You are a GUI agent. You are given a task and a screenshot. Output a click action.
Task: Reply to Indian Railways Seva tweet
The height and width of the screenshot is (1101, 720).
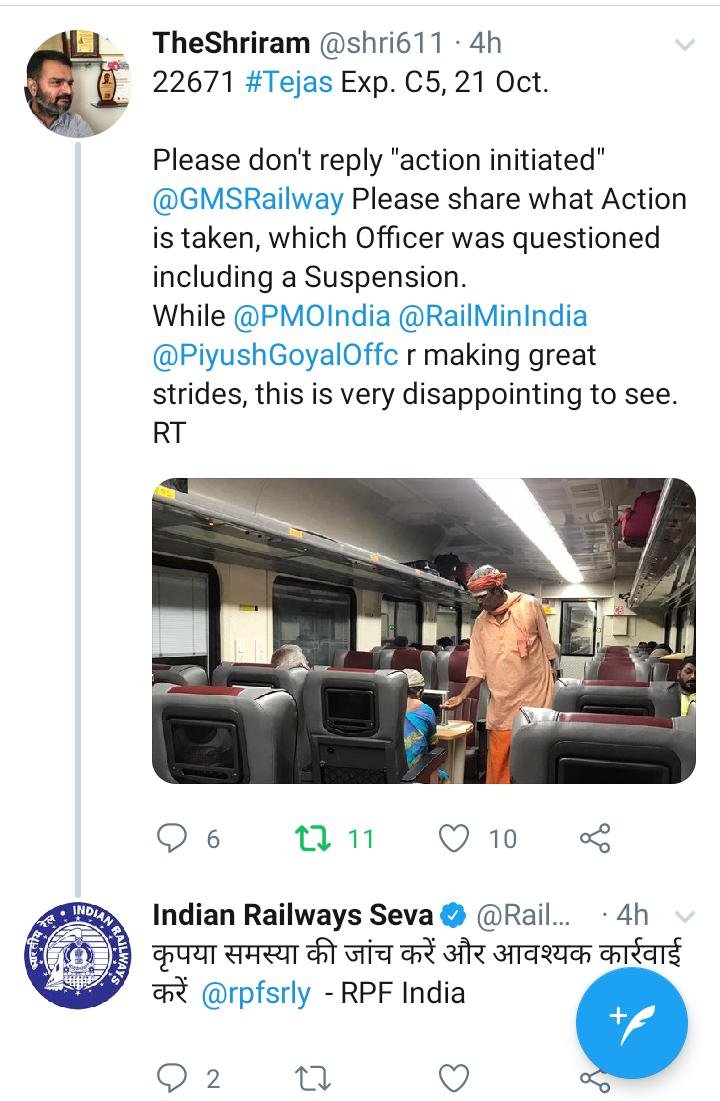172,1078
